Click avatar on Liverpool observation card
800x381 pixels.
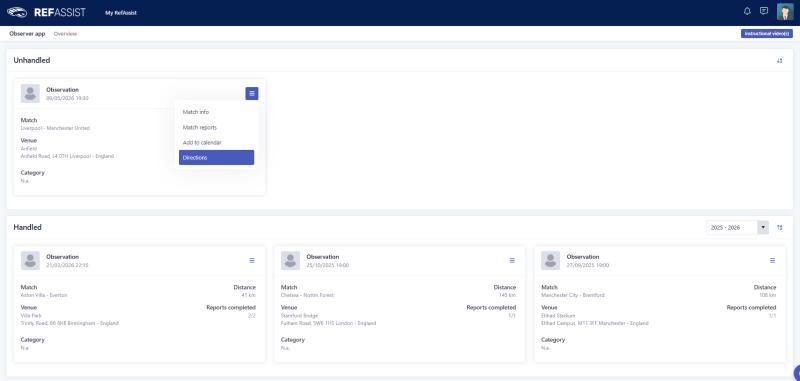pyautogui.click(x=30, y=93)
